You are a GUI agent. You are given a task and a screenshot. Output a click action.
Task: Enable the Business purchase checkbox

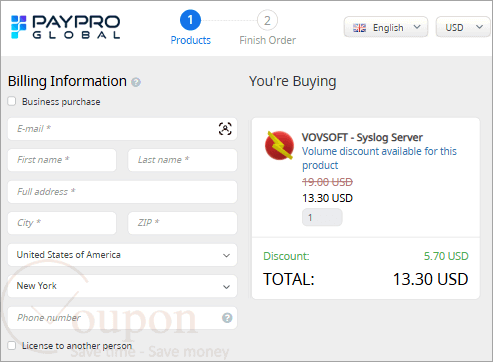12,101
